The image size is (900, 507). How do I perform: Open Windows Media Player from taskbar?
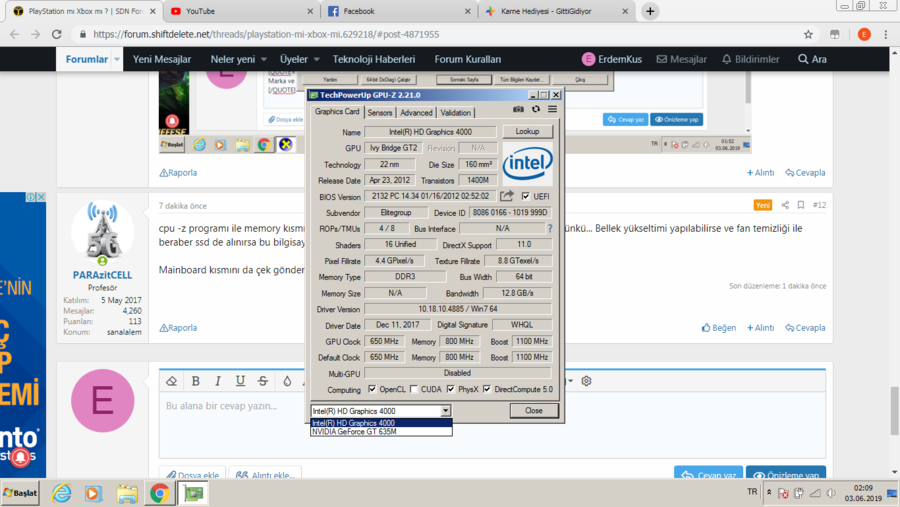click(x=92, y=493)
